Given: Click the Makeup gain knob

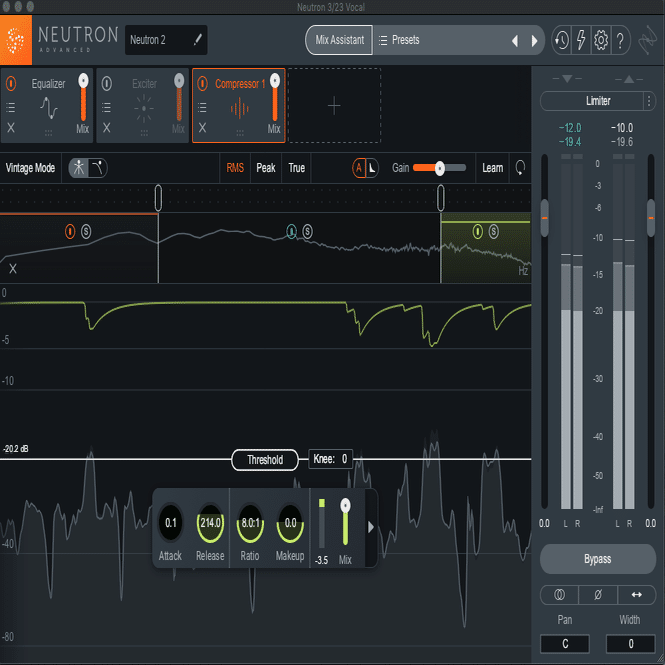Looking at the screenshot, I should click(x=290, y=523).
